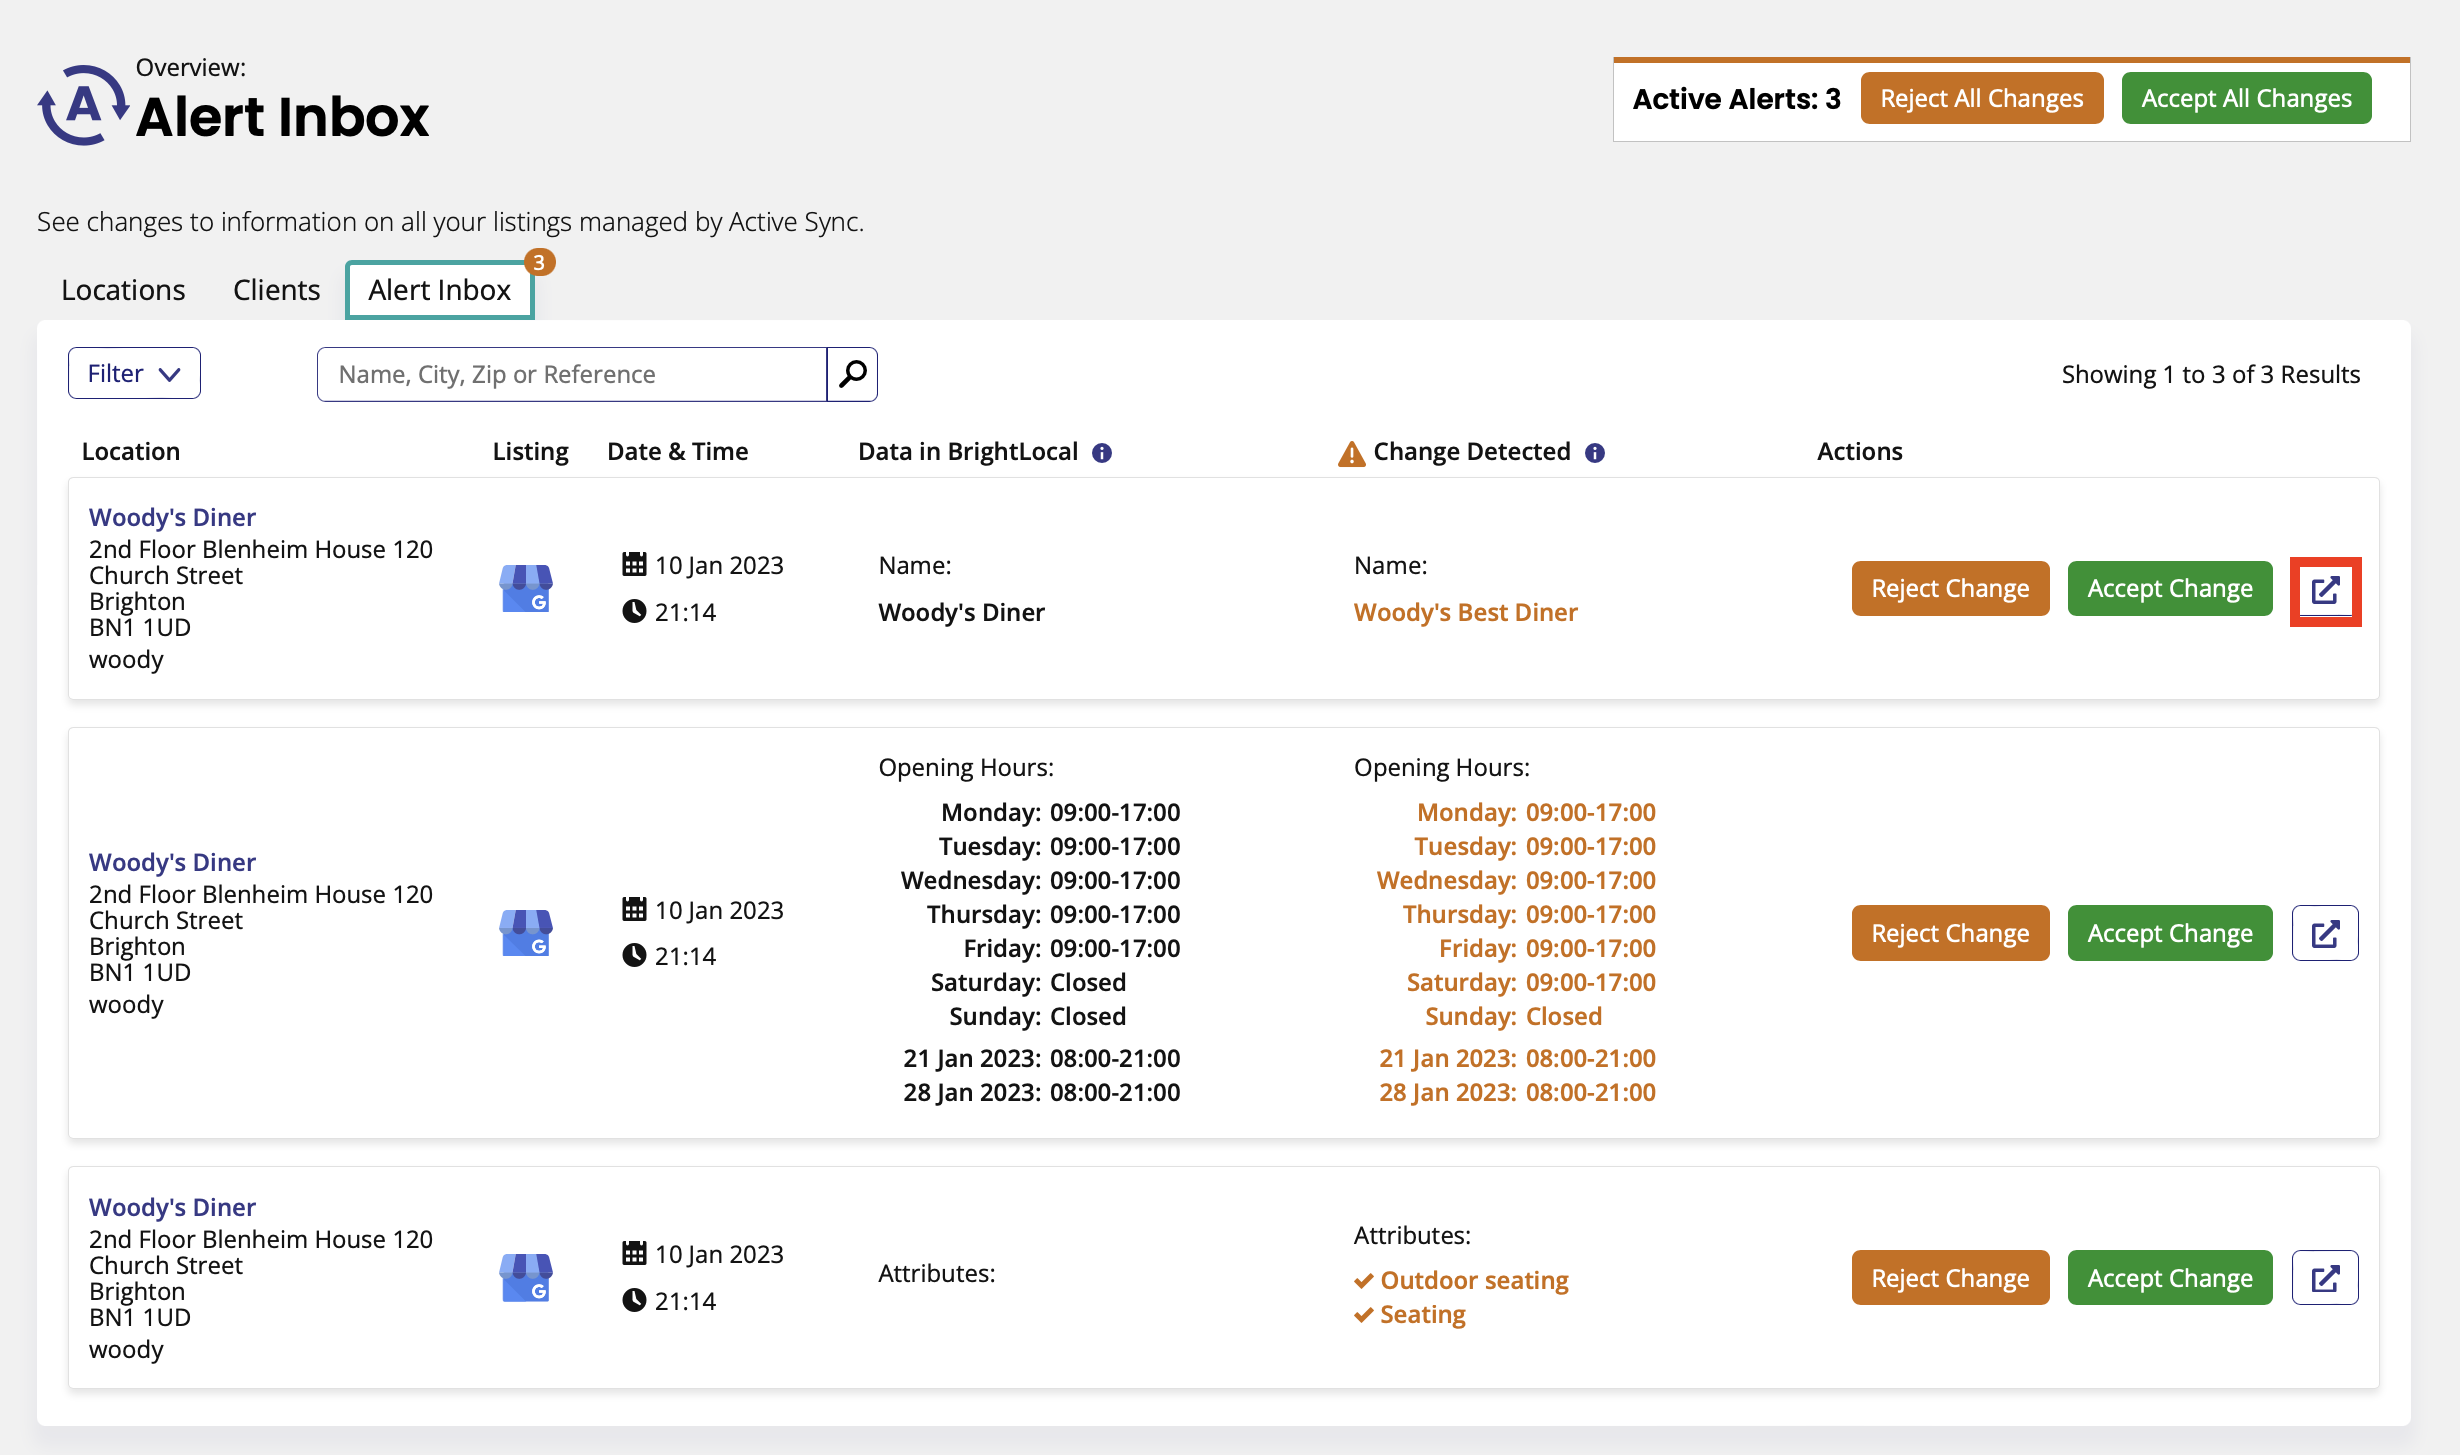Switch to the Clients tab
The width and height of the screenshot is (2460, 1455).
(276, 290)
